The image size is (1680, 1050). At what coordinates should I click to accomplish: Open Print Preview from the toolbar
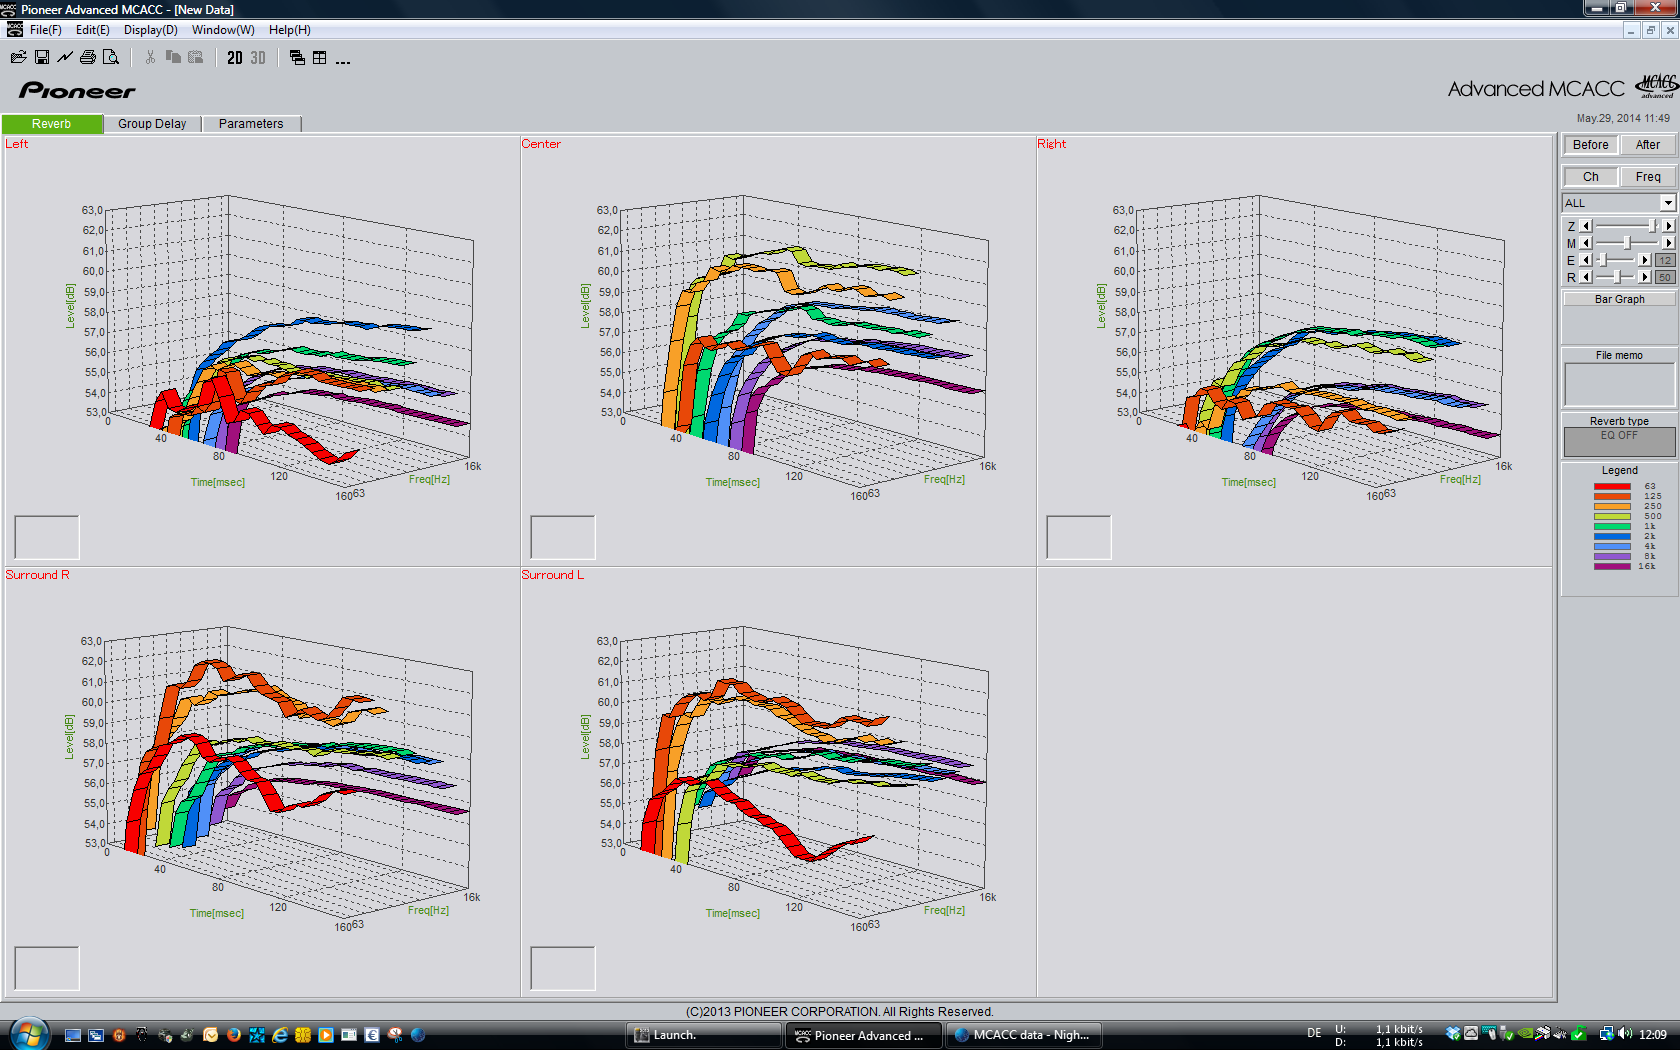coord(111,58)
